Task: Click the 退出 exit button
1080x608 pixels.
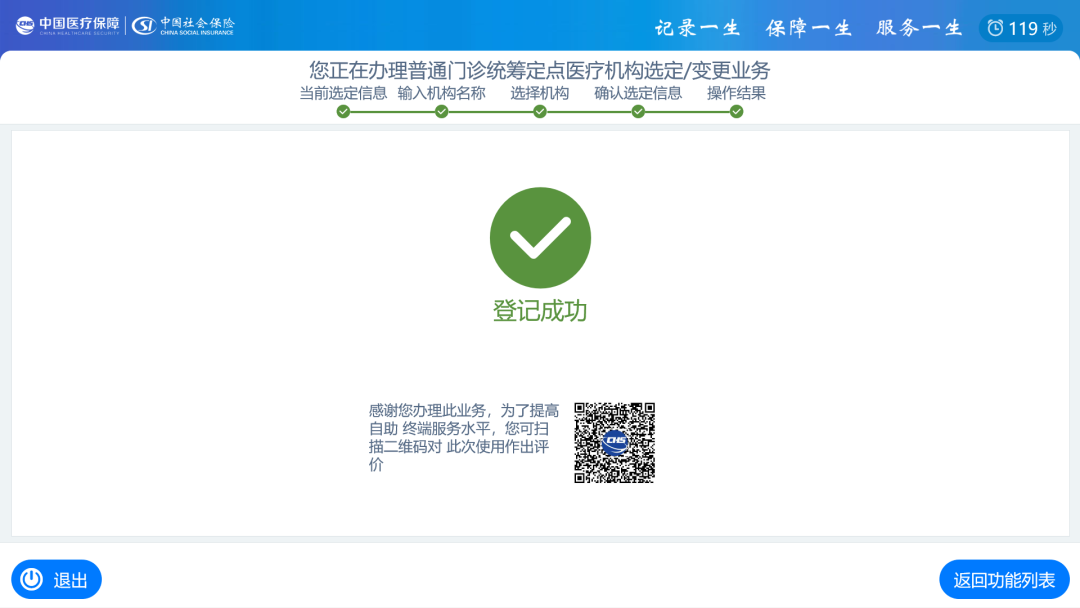Action: click(56, 579)
